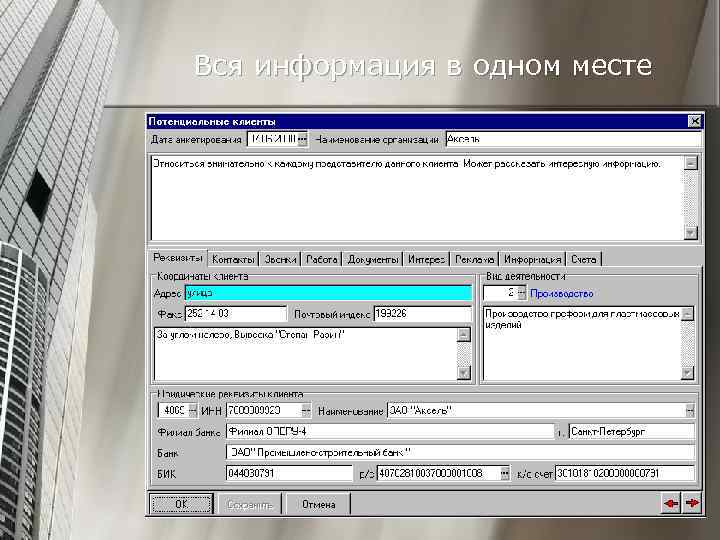
Task: Open the date picker next to Дата анкетирования
Action: [302, 140]
